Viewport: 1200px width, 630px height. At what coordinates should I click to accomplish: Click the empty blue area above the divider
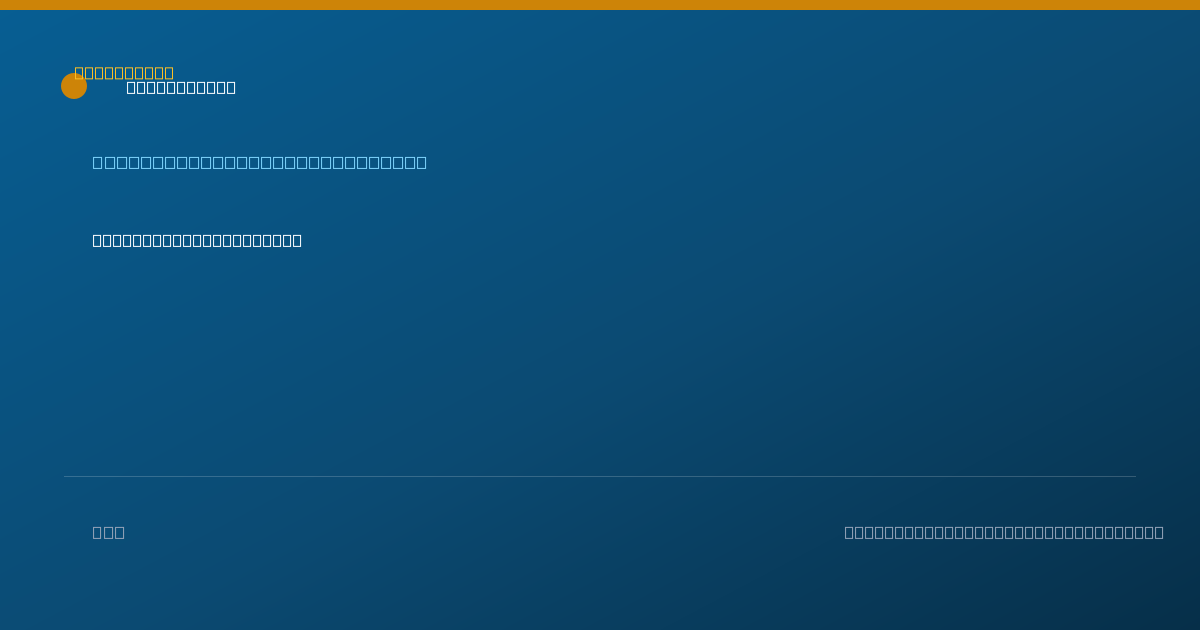click(x=600, y=360)
